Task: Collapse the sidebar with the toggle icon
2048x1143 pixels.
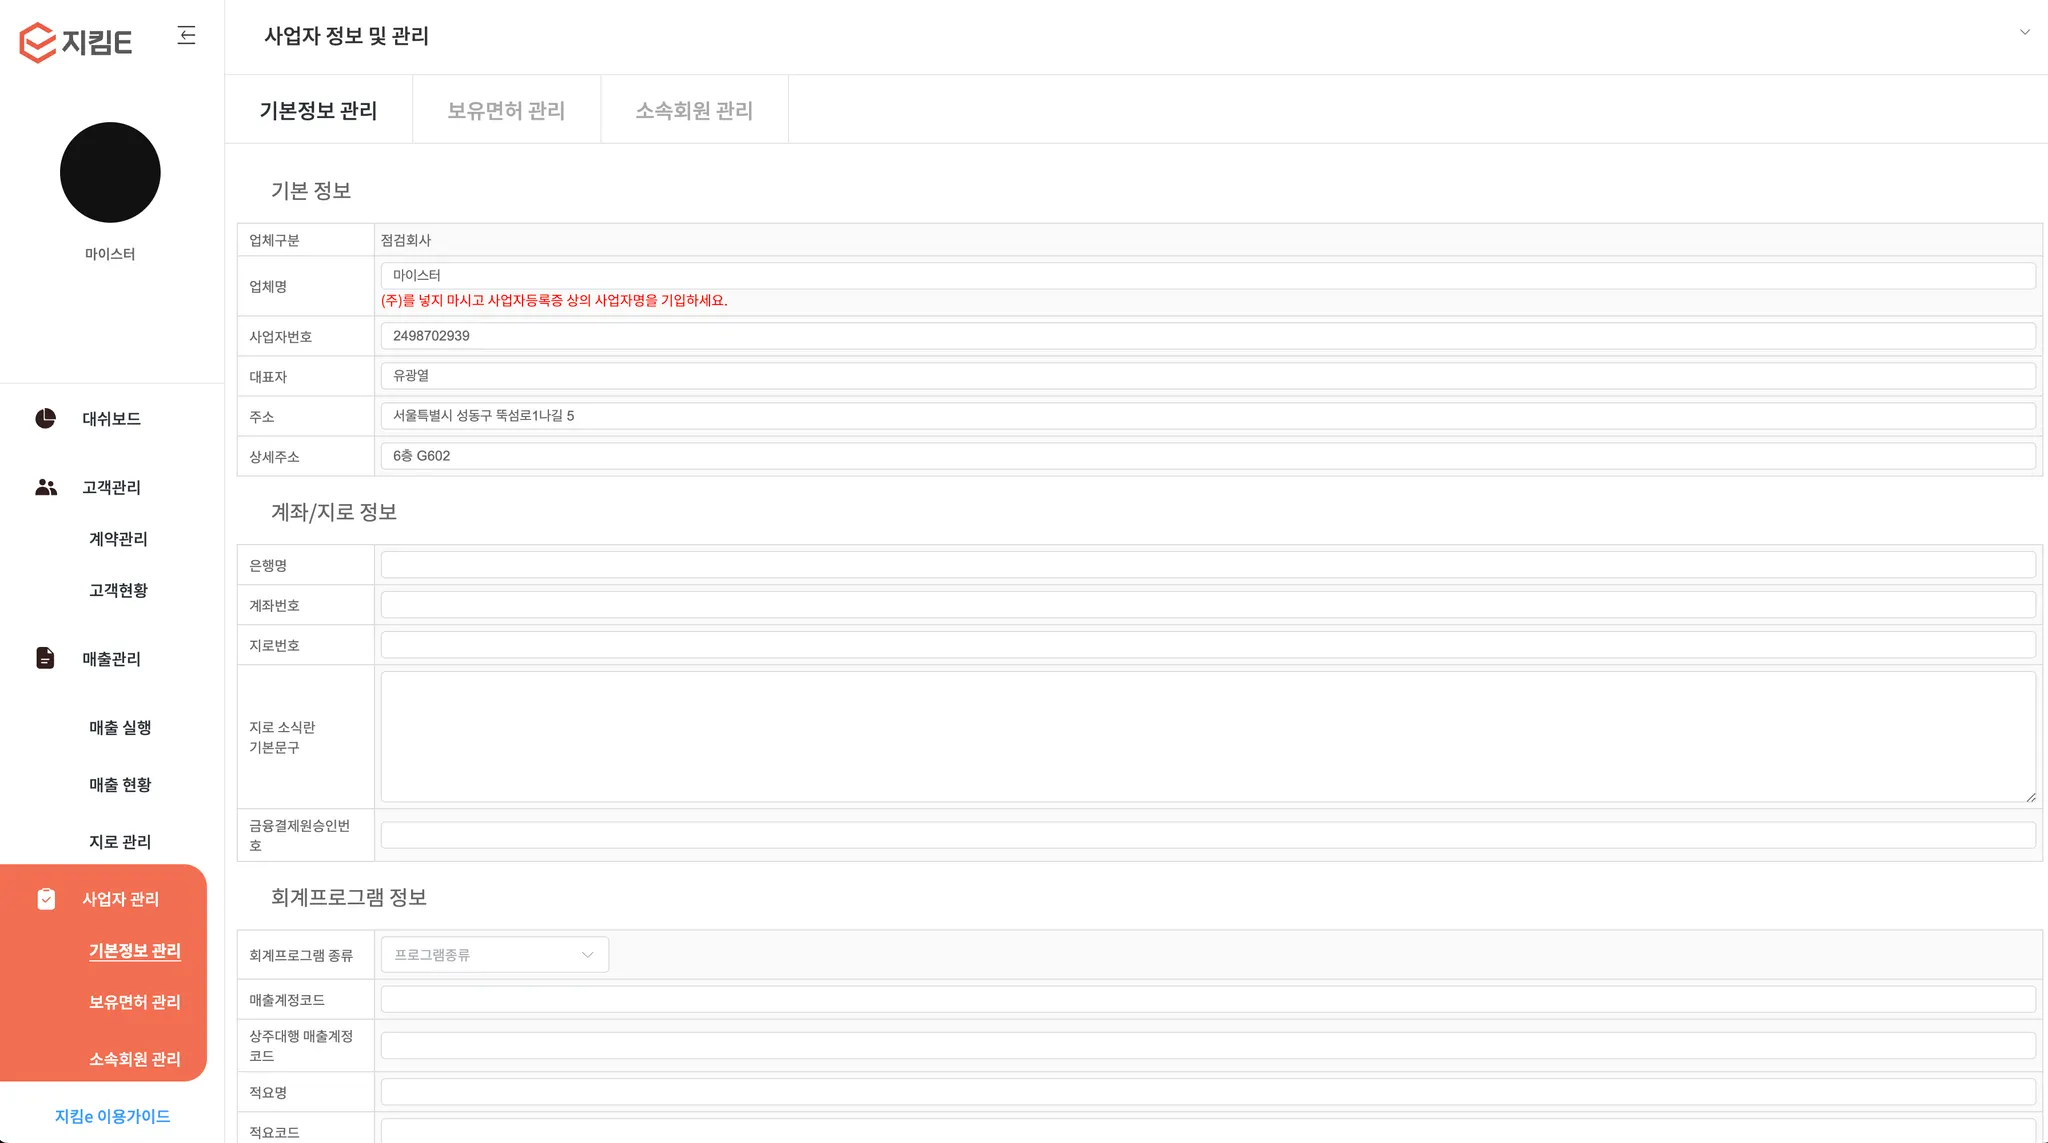Action: point(187,36)
